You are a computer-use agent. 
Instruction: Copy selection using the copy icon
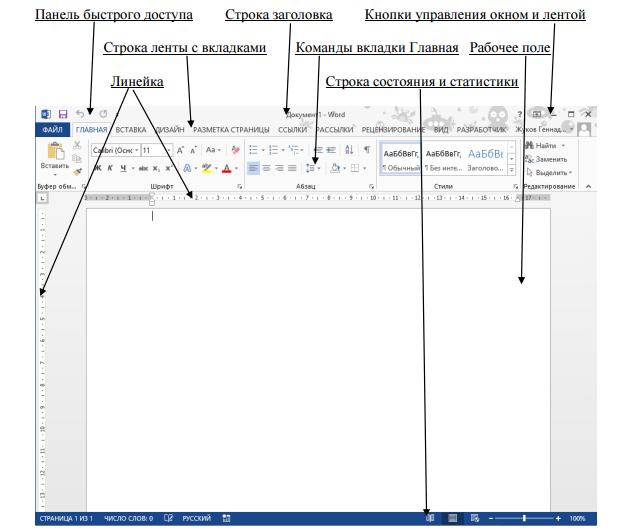[77, 158]
